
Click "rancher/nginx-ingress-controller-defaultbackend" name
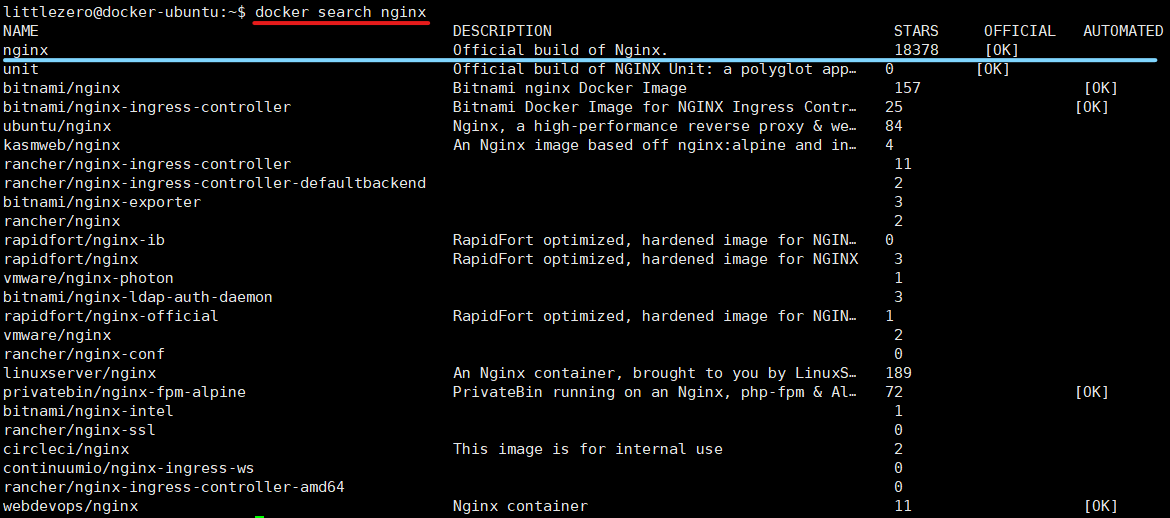click(x=215, y=183)
